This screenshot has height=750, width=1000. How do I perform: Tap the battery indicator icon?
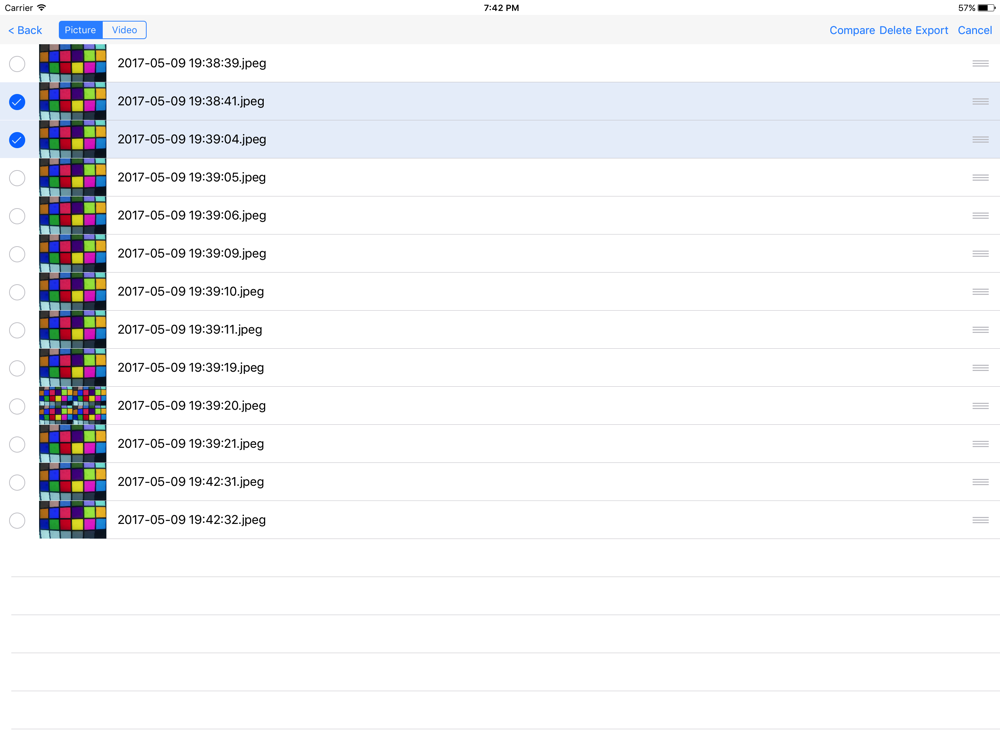[986, 8]
